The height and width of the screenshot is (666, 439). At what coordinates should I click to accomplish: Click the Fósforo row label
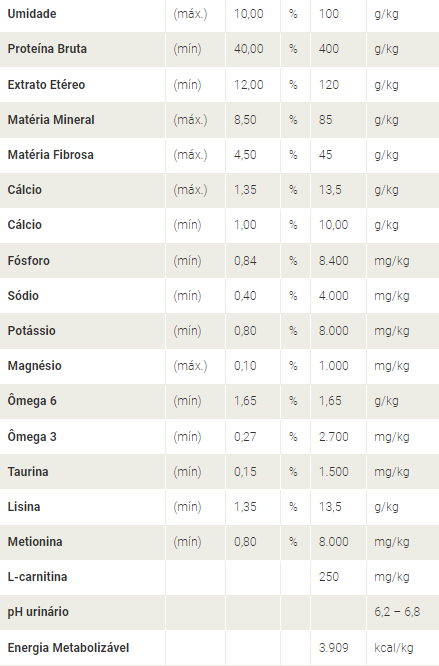[x=28, y=260]
